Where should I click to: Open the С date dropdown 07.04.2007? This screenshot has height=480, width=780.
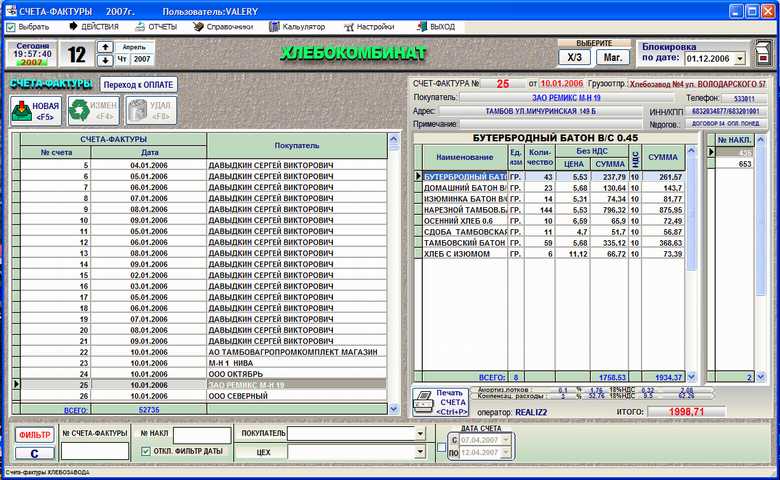click(506, 440)
